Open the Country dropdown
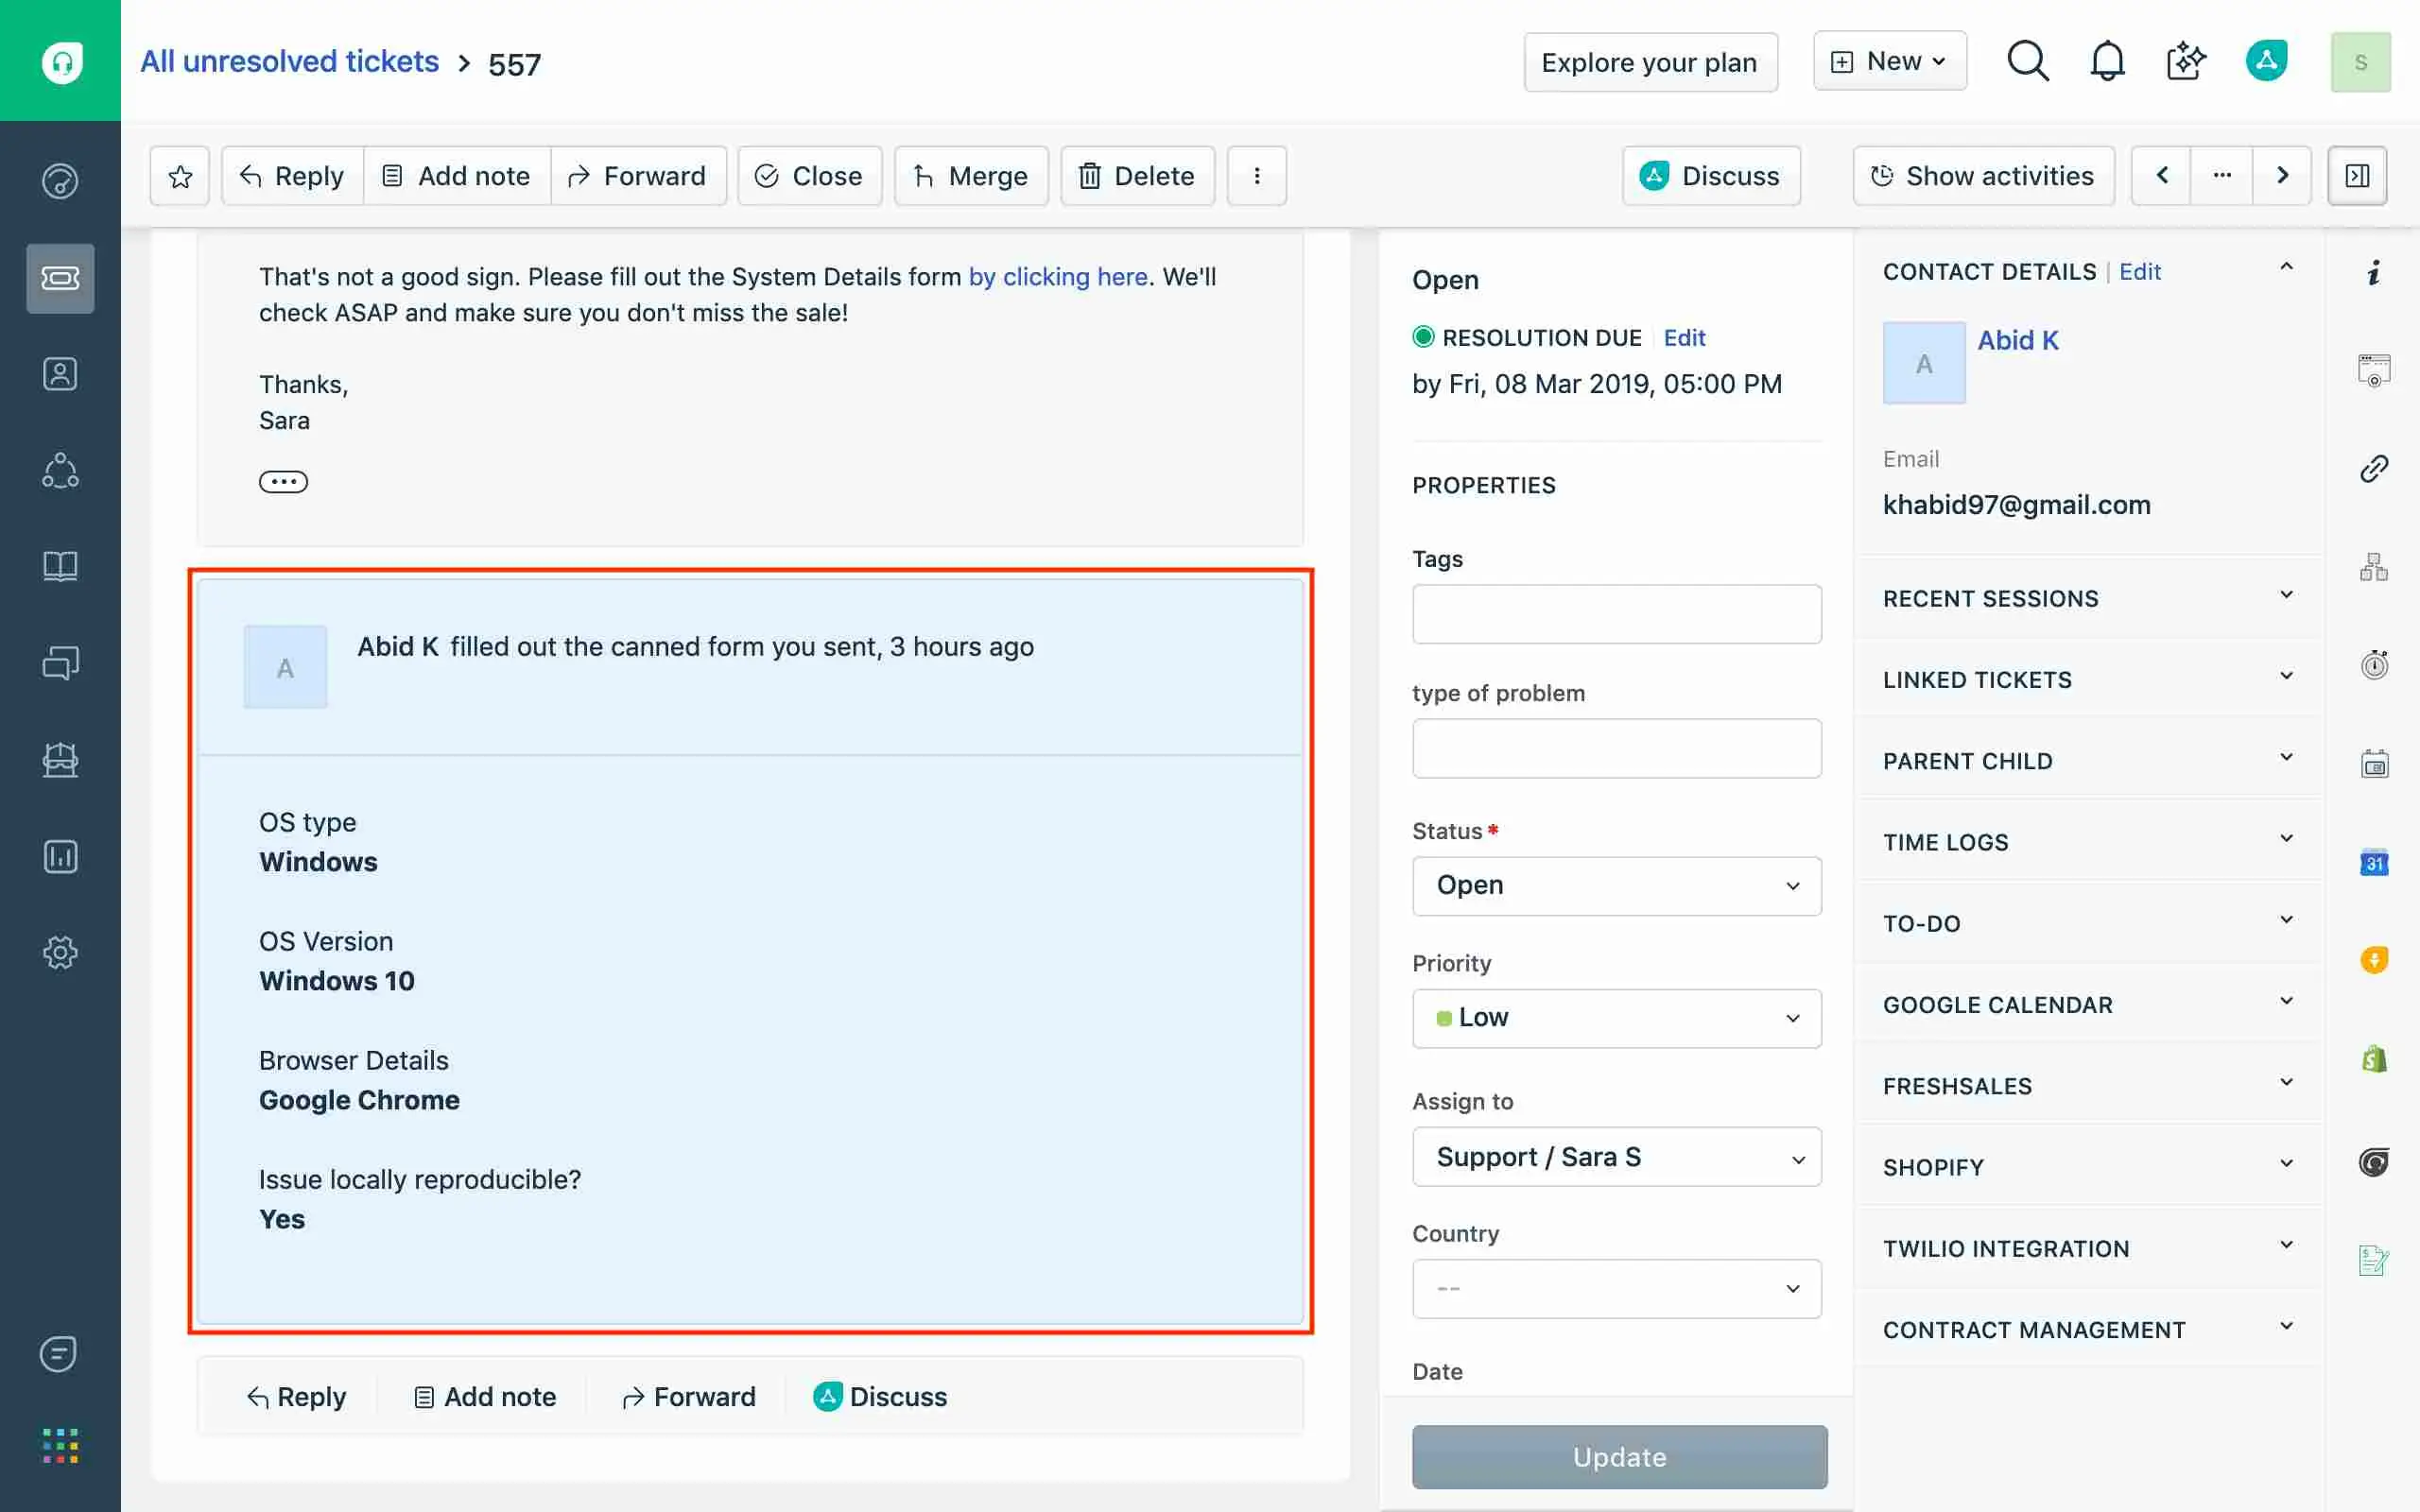The width and height of the screenshot is (2420, 1512). pos(1616,1288)
